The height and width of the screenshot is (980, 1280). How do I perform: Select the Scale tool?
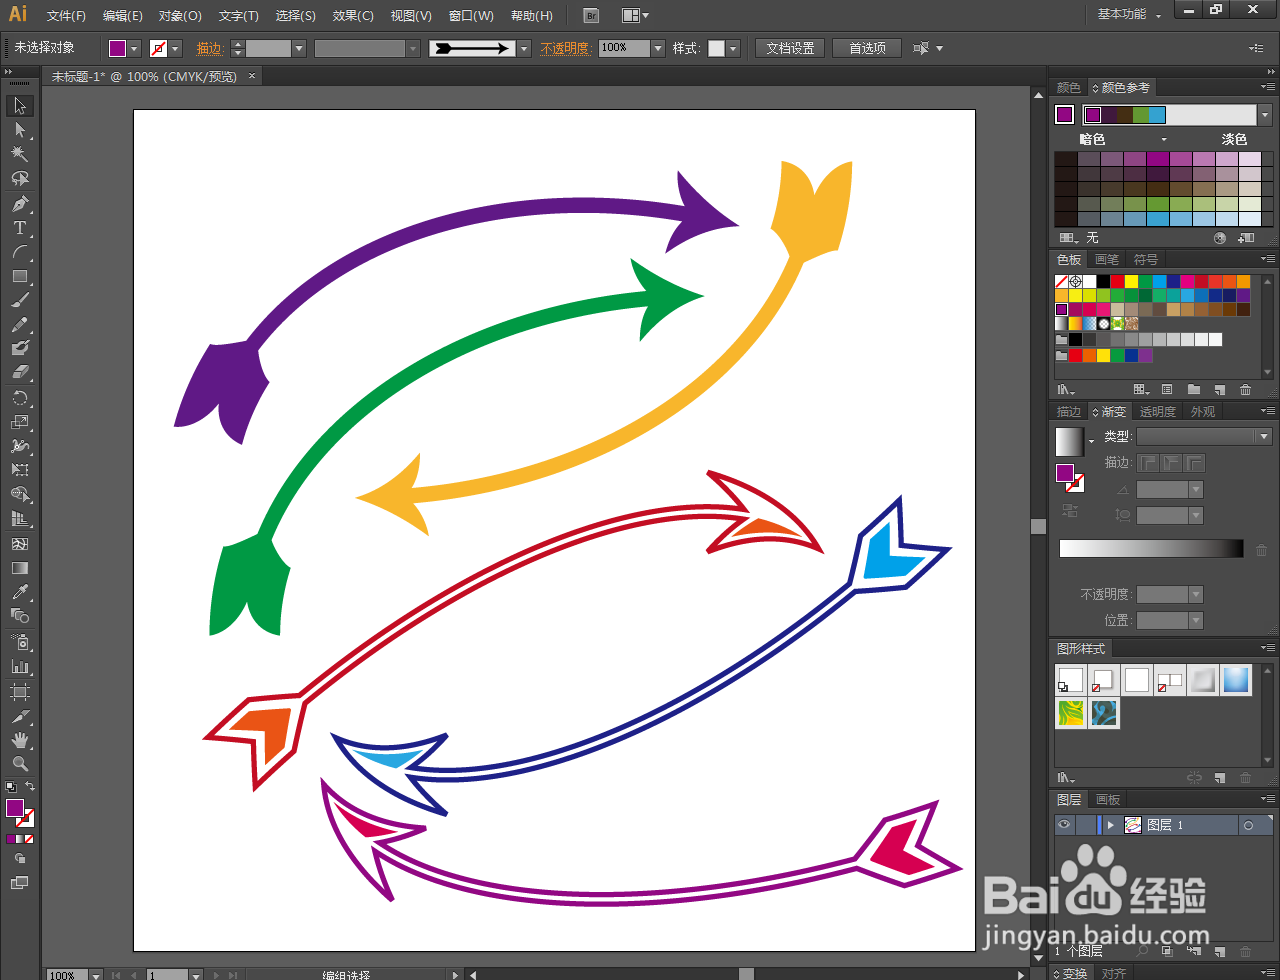20,422
